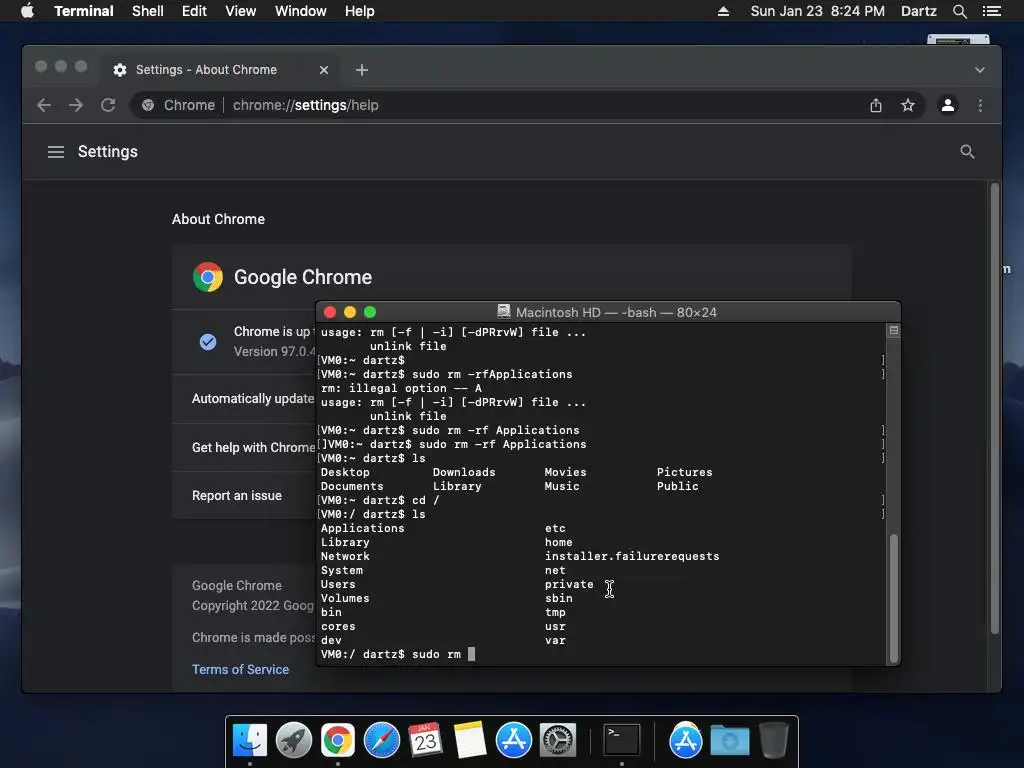Search settings with magnifier icon
1024x768 pixels.
[x=967, y=152]
